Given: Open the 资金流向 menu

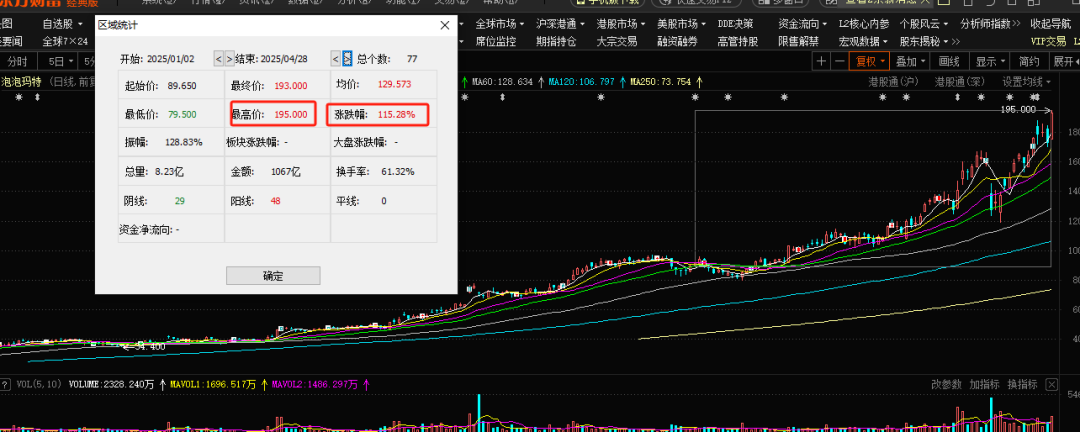Looking at the screenshot, I should (798, 23).
